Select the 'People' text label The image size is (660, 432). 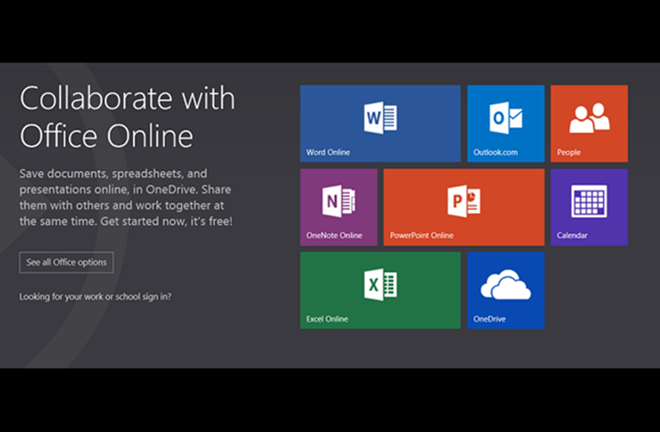coord(569,153)
